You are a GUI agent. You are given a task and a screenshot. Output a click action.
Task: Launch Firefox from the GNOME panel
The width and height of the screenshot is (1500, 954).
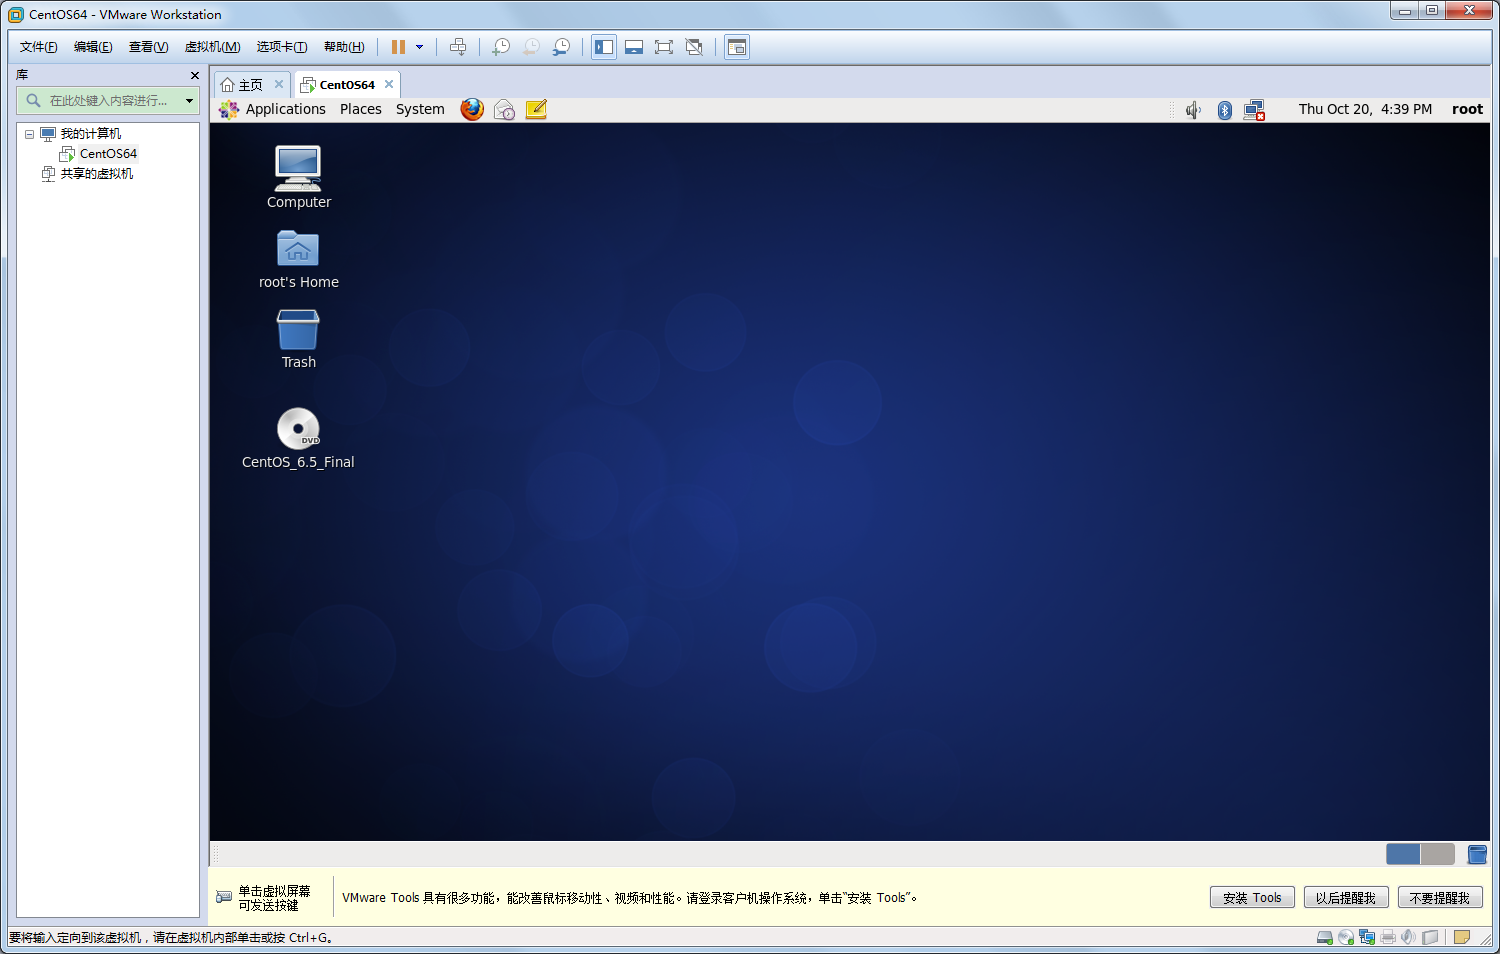click(x=472, y=109)
